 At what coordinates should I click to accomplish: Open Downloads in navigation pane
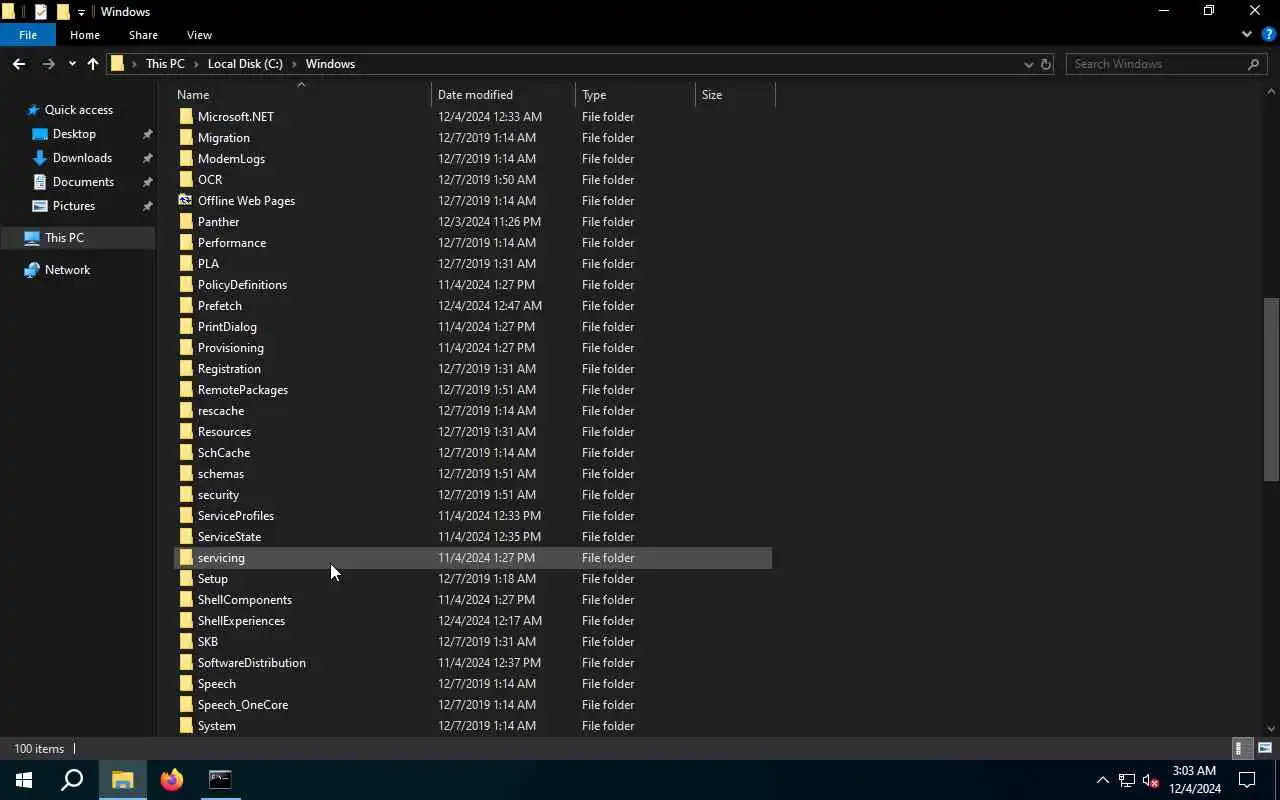pos(82,158)
